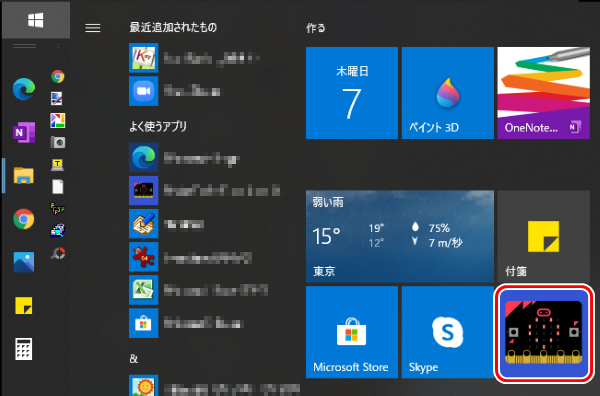Click the よく使うアプリ heading

[158, 127]
